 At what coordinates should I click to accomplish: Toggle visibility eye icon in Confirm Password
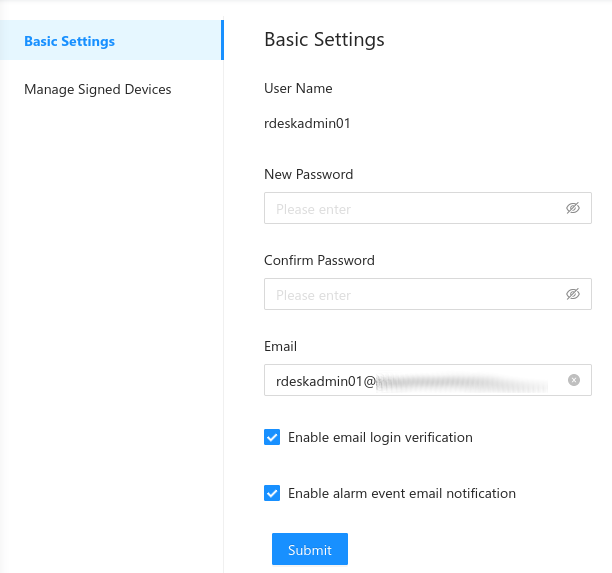(573, 294)
